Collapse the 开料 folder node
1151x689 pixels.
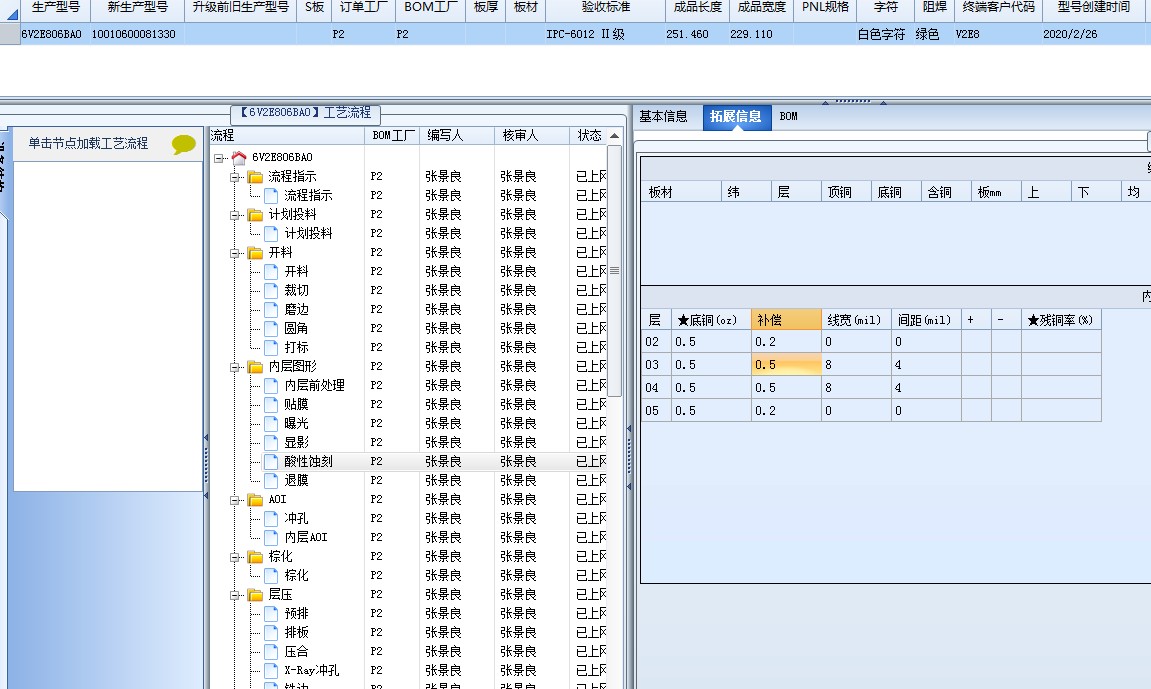tap(235, 253)
